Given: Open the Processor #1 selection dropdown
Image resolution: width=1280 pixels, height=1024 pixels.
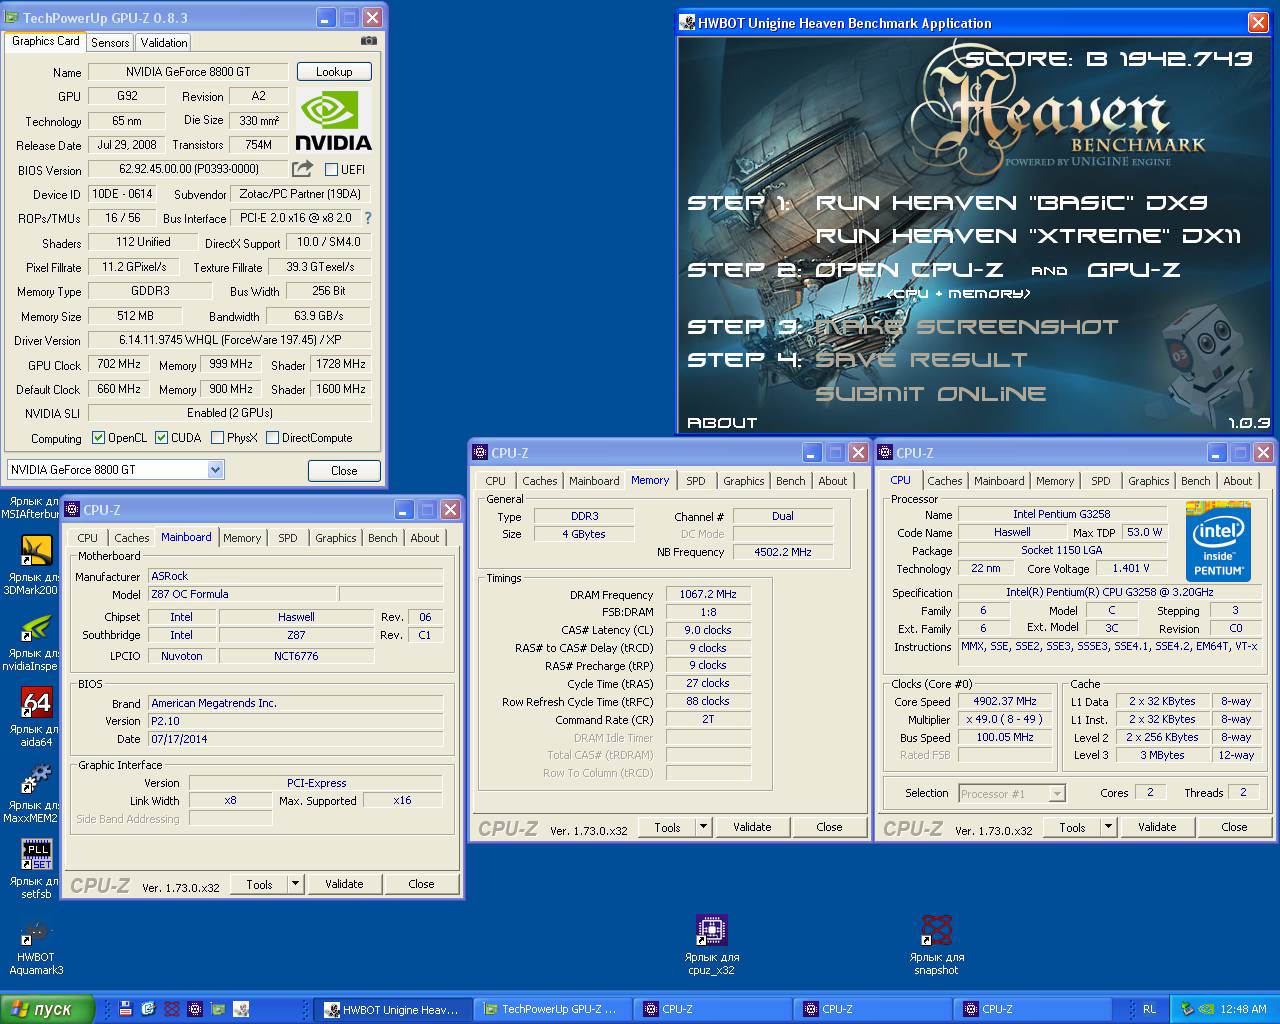Looking at the screenshot, I should point(1012,793).
